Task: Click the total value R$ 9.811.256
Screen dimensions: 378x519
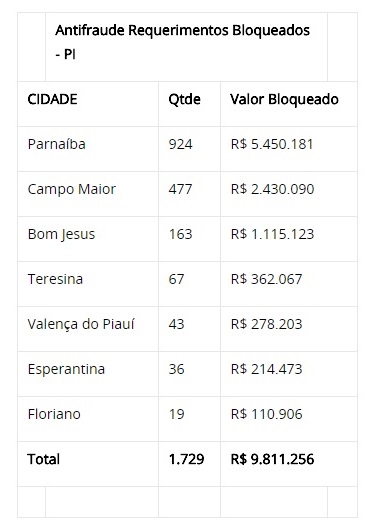Action: 272,459
